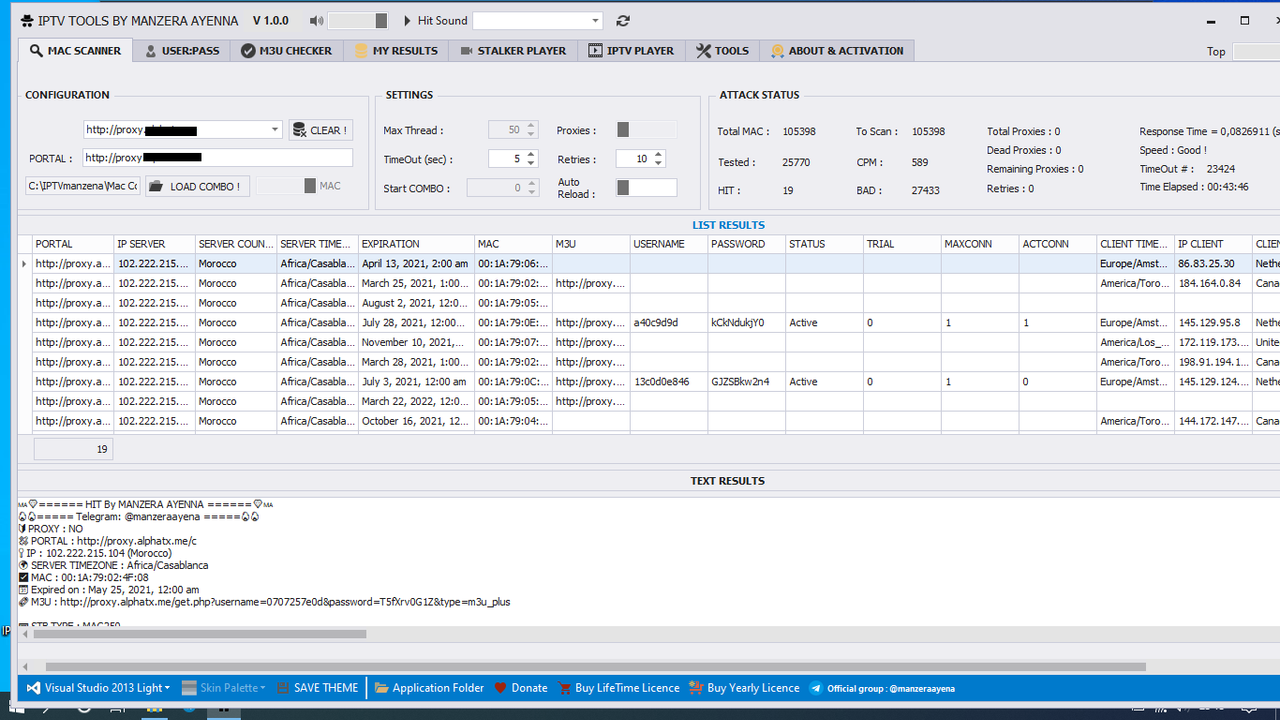Increase the TimeOut (sec) stepper value
The height and width of the screenshot is (720, 1280).
pyautogui.click(x=531, y=154)
